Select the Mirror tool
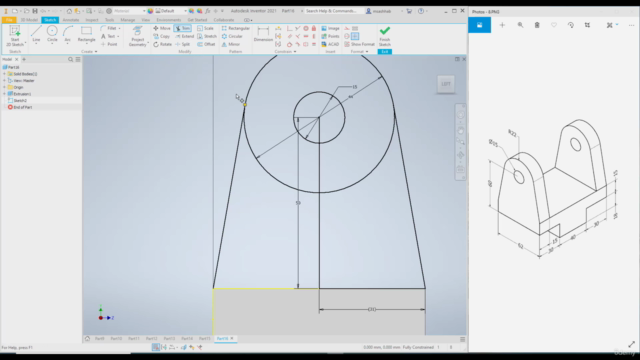Image resolution: width=640 pixels, height=360 pixels. (x=231, y=44)
